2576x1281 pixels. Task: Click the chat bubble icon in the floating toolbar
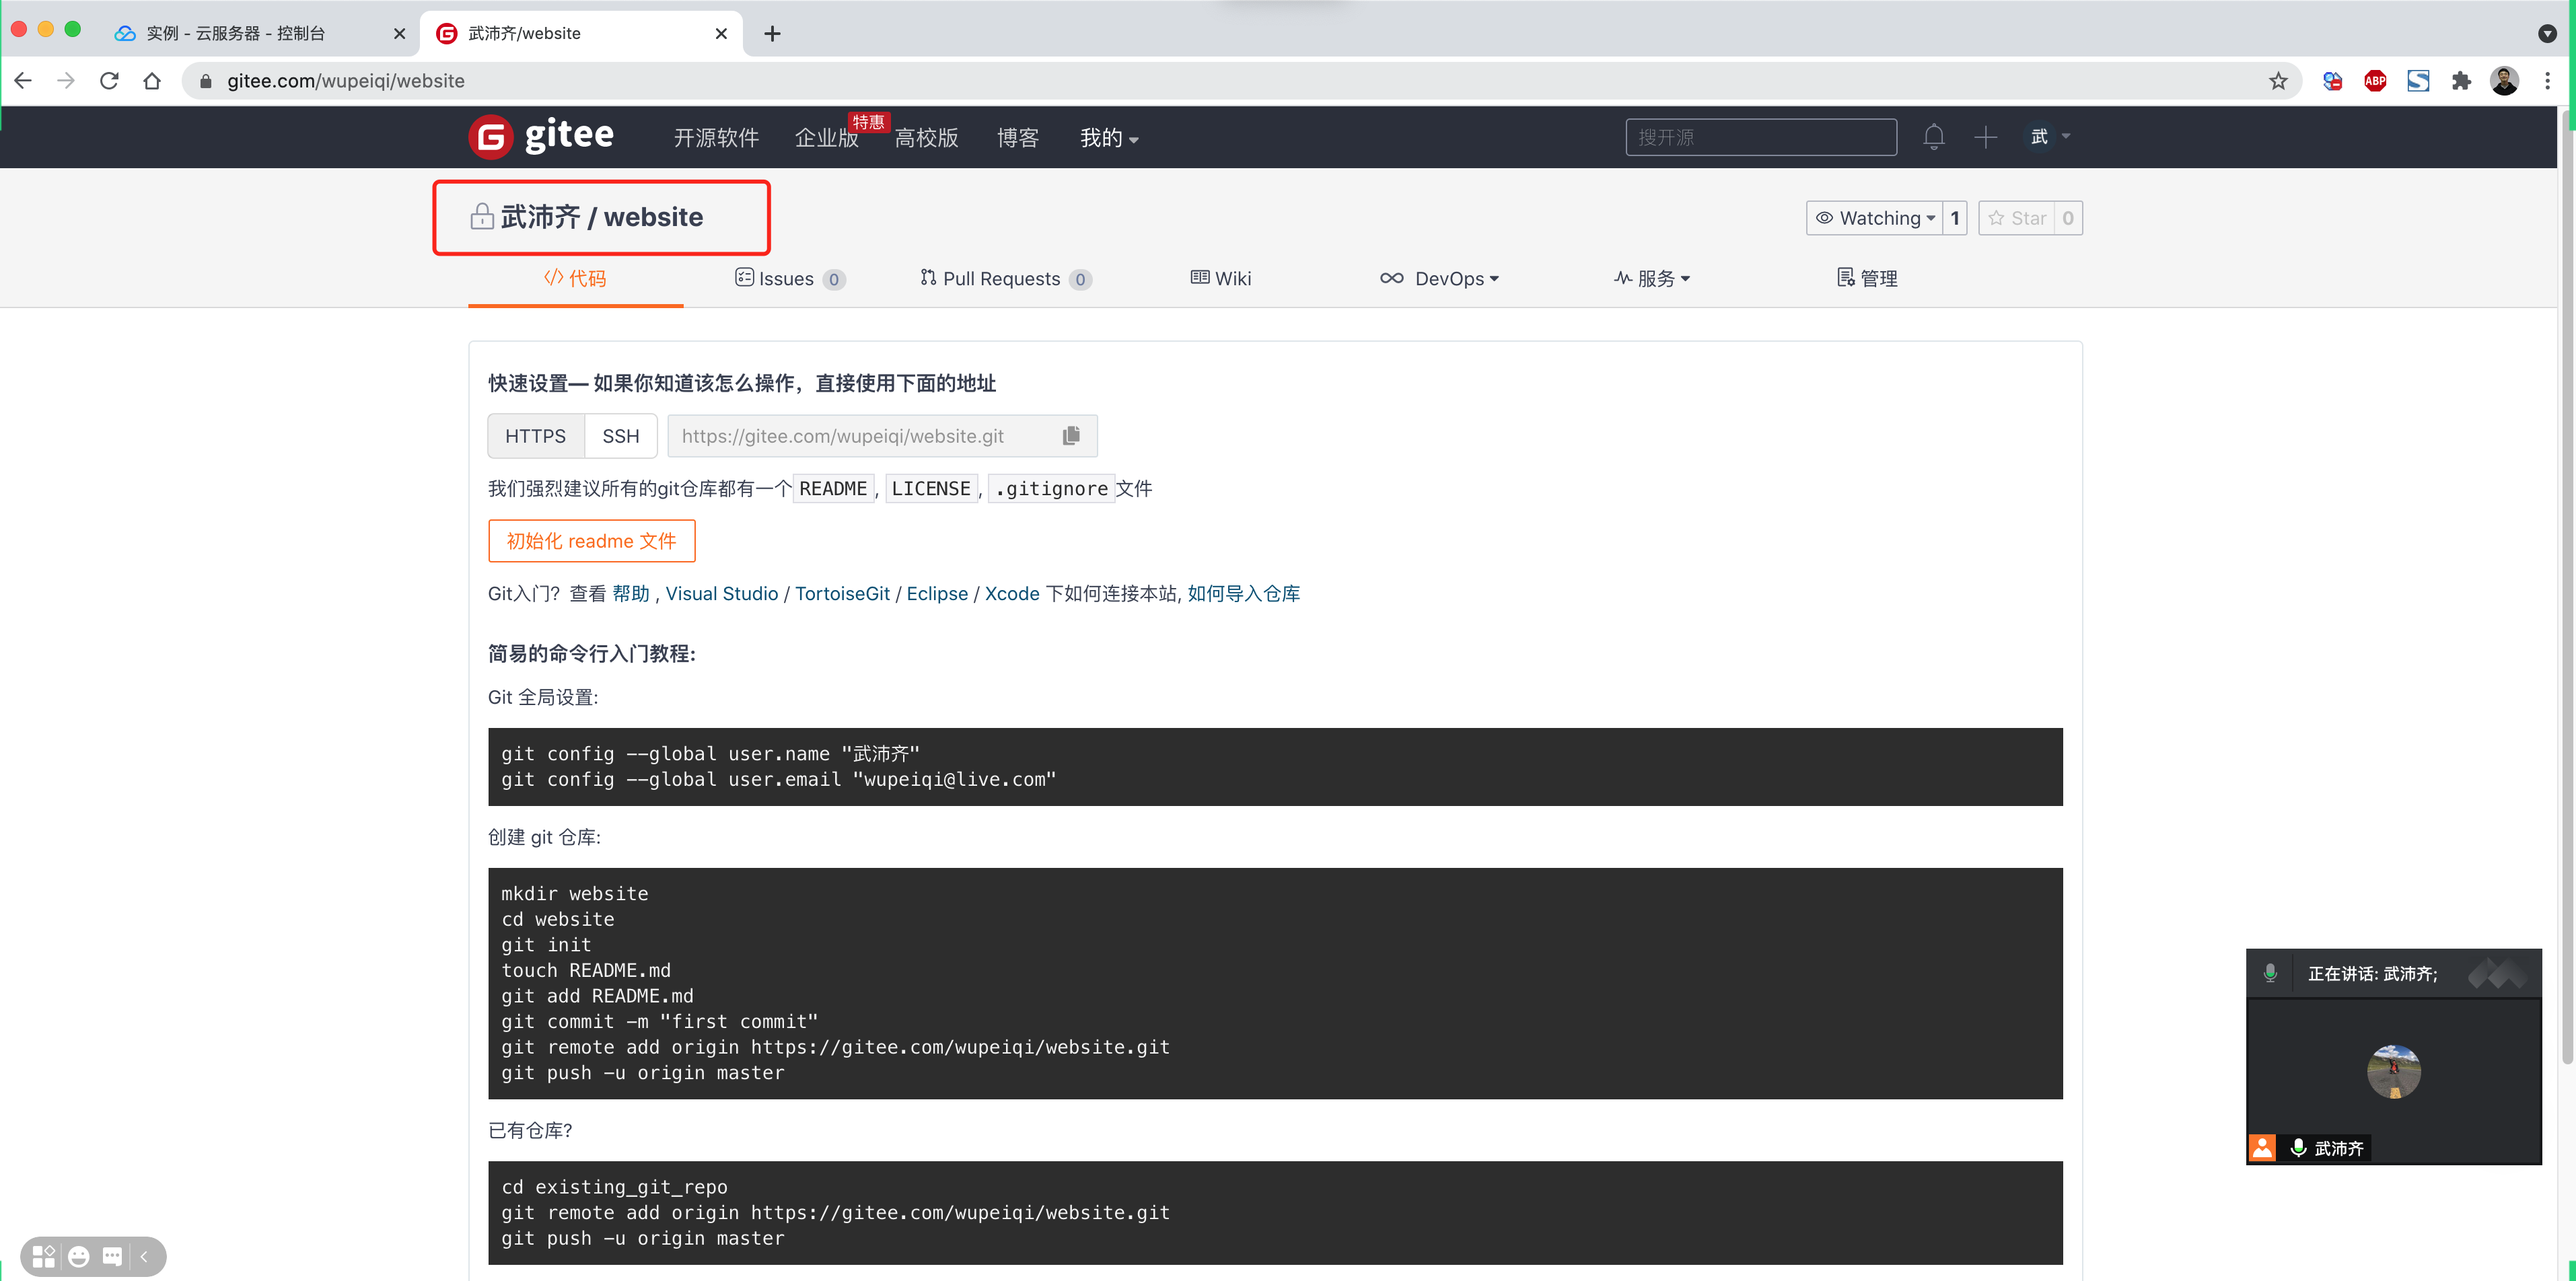[112, 1256]
